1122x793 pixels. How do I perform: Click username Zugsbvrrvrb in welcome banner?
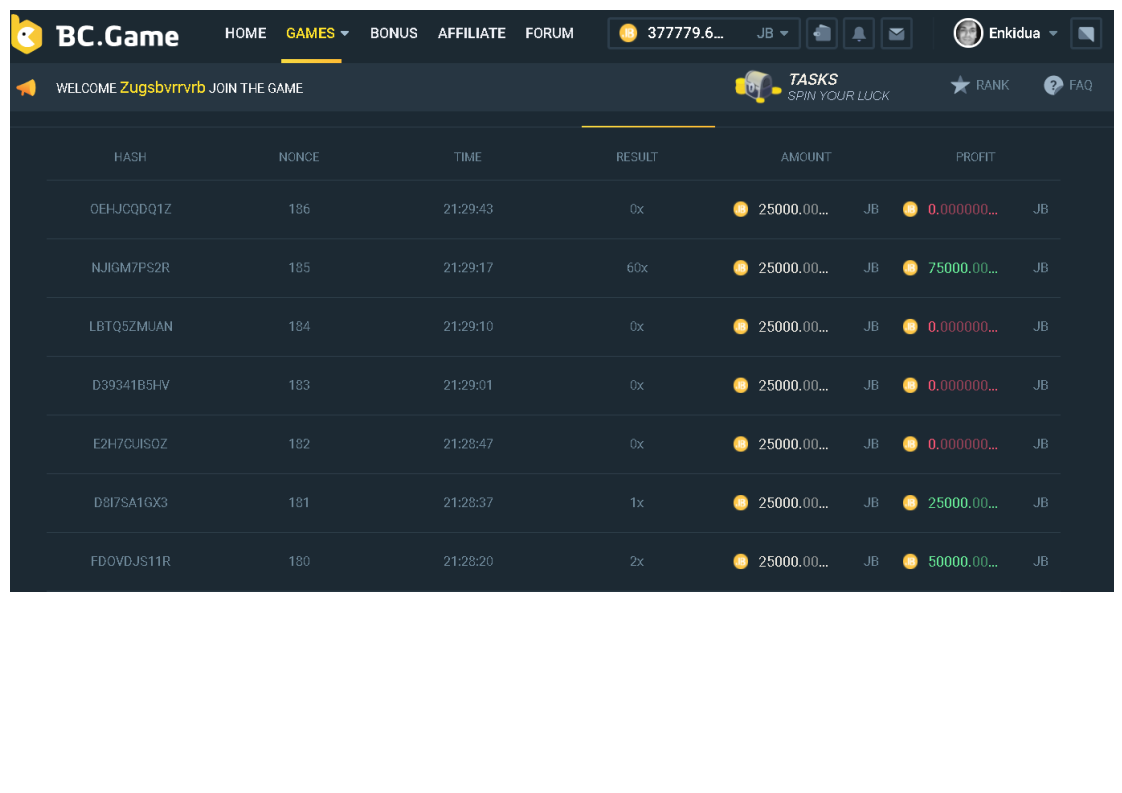pyautogui.click(x=162, y=88)
